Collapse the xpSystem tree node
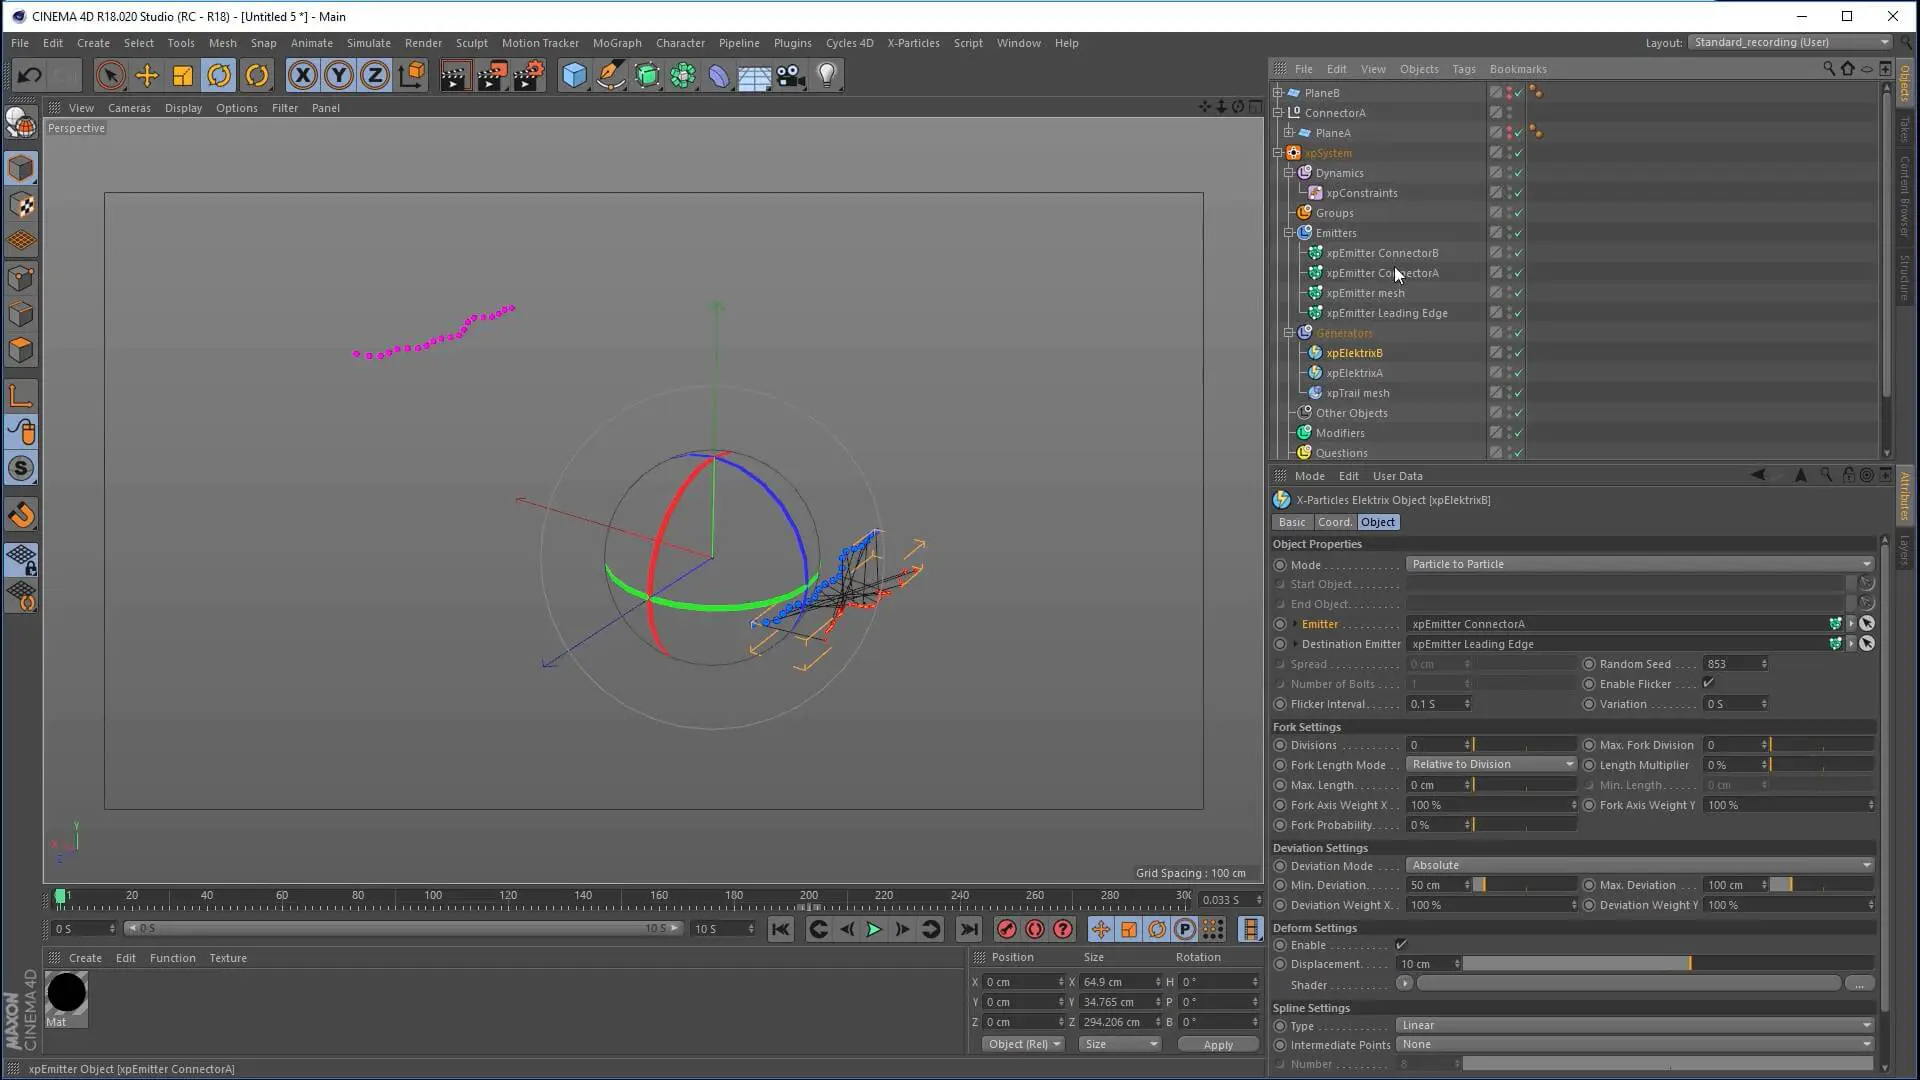 [1278, 153]
